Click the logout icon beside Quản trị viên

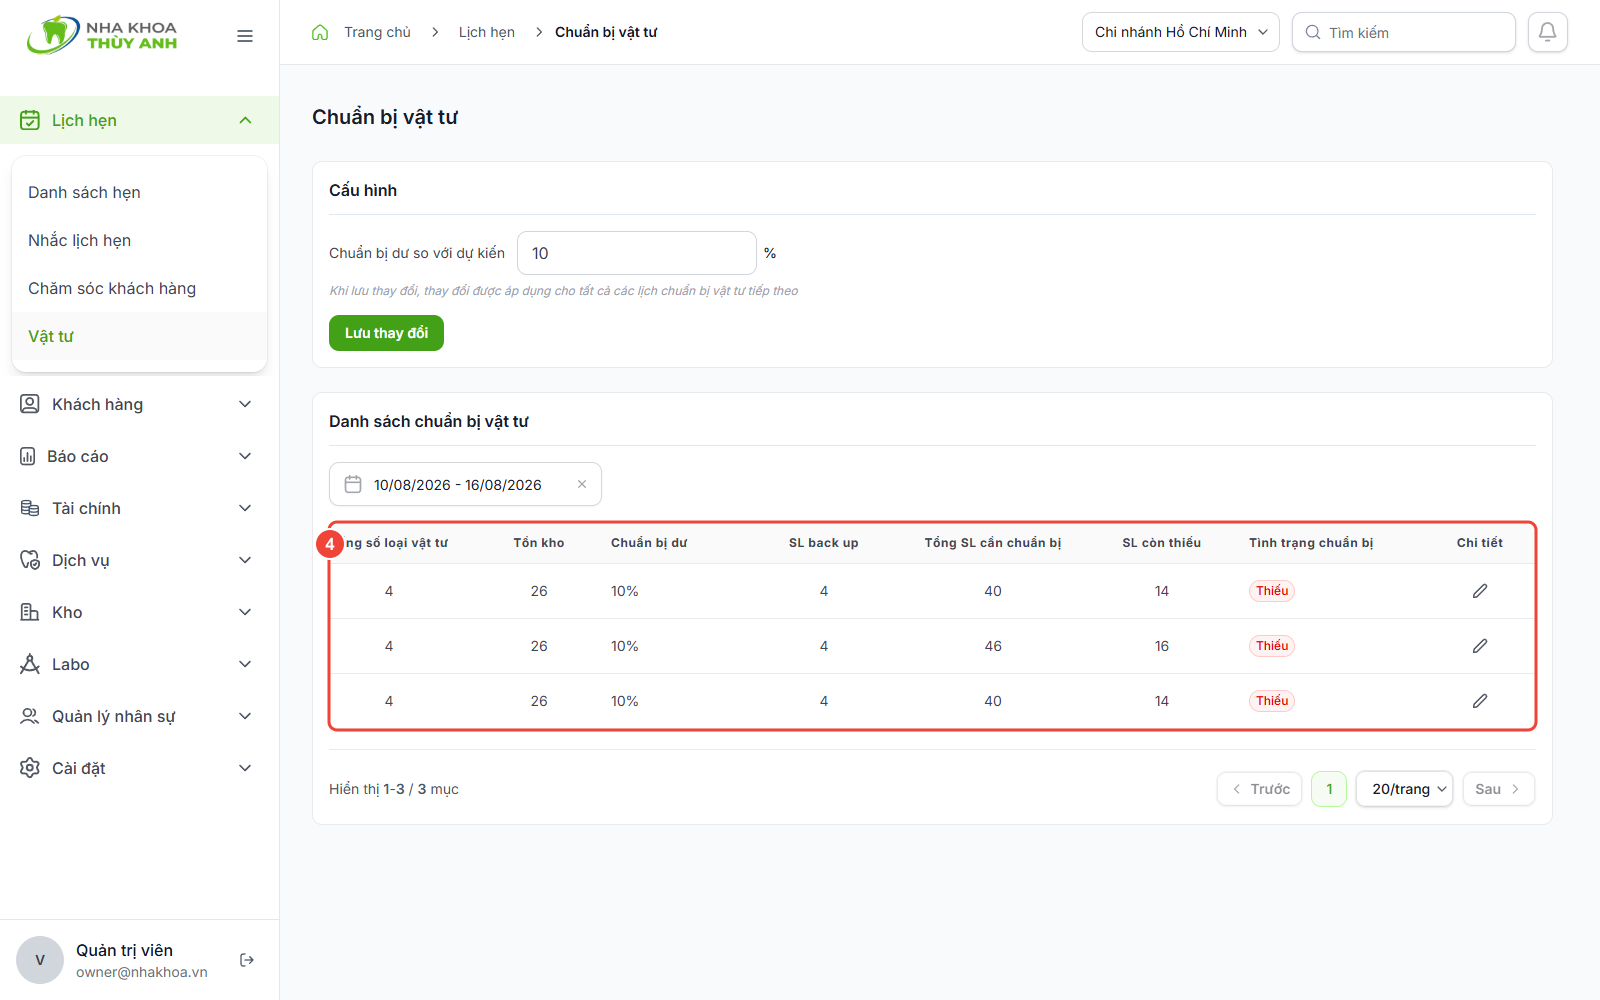pos(247,960)
